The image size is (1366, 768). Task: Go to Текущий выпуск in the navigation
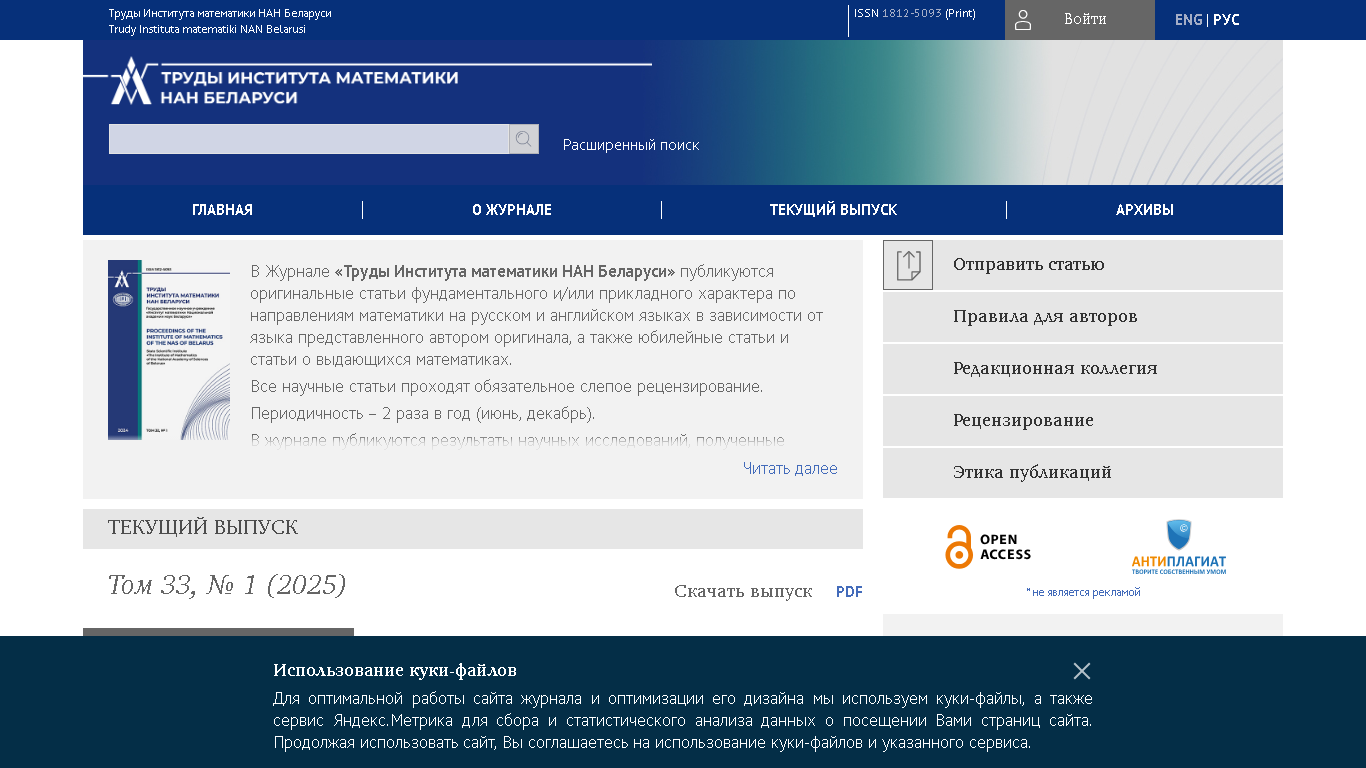coord(834,210)
